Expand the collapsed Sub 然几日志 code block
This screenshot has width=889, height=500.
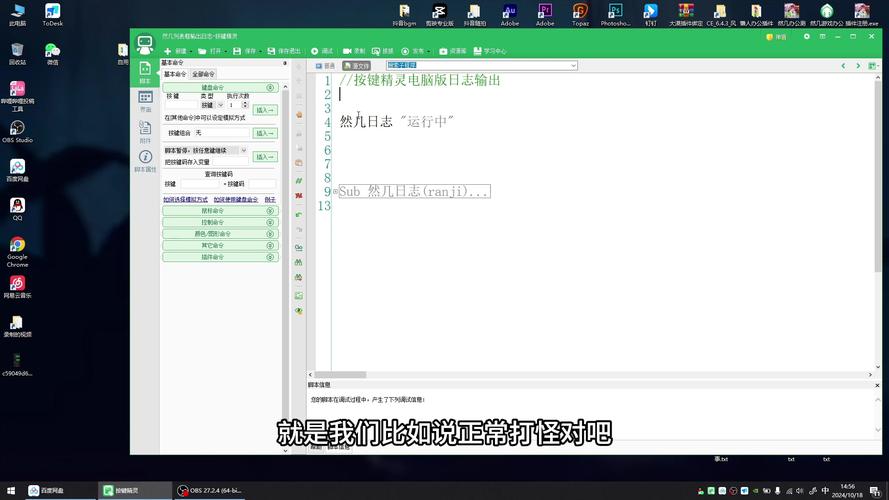coord(335,191)
